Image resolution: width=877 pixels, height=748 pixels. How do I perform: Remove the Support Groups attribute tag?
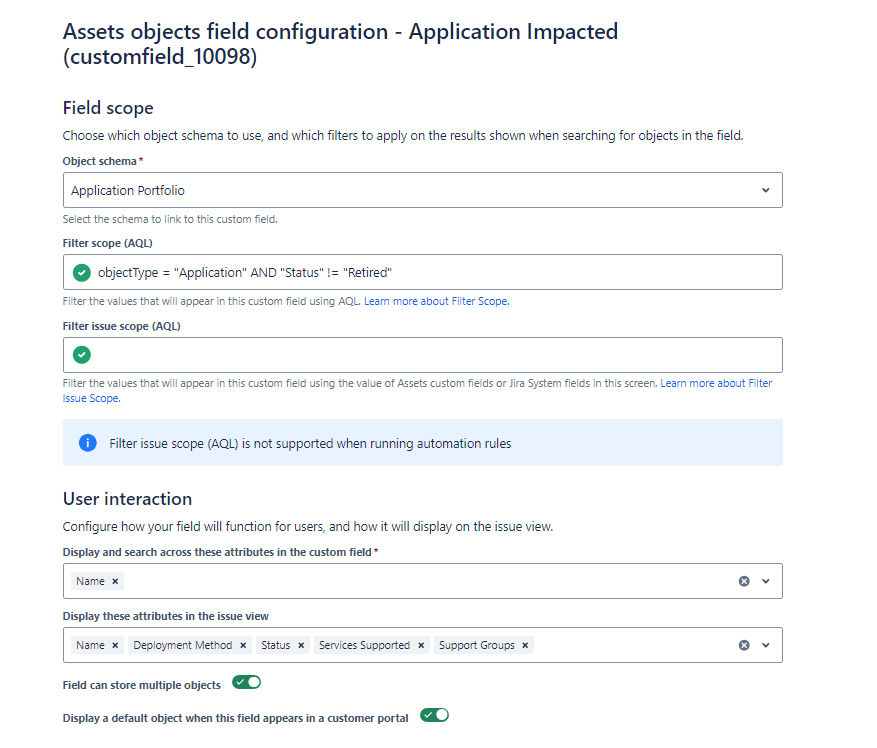pyautogui.click(x=525, y=646)
